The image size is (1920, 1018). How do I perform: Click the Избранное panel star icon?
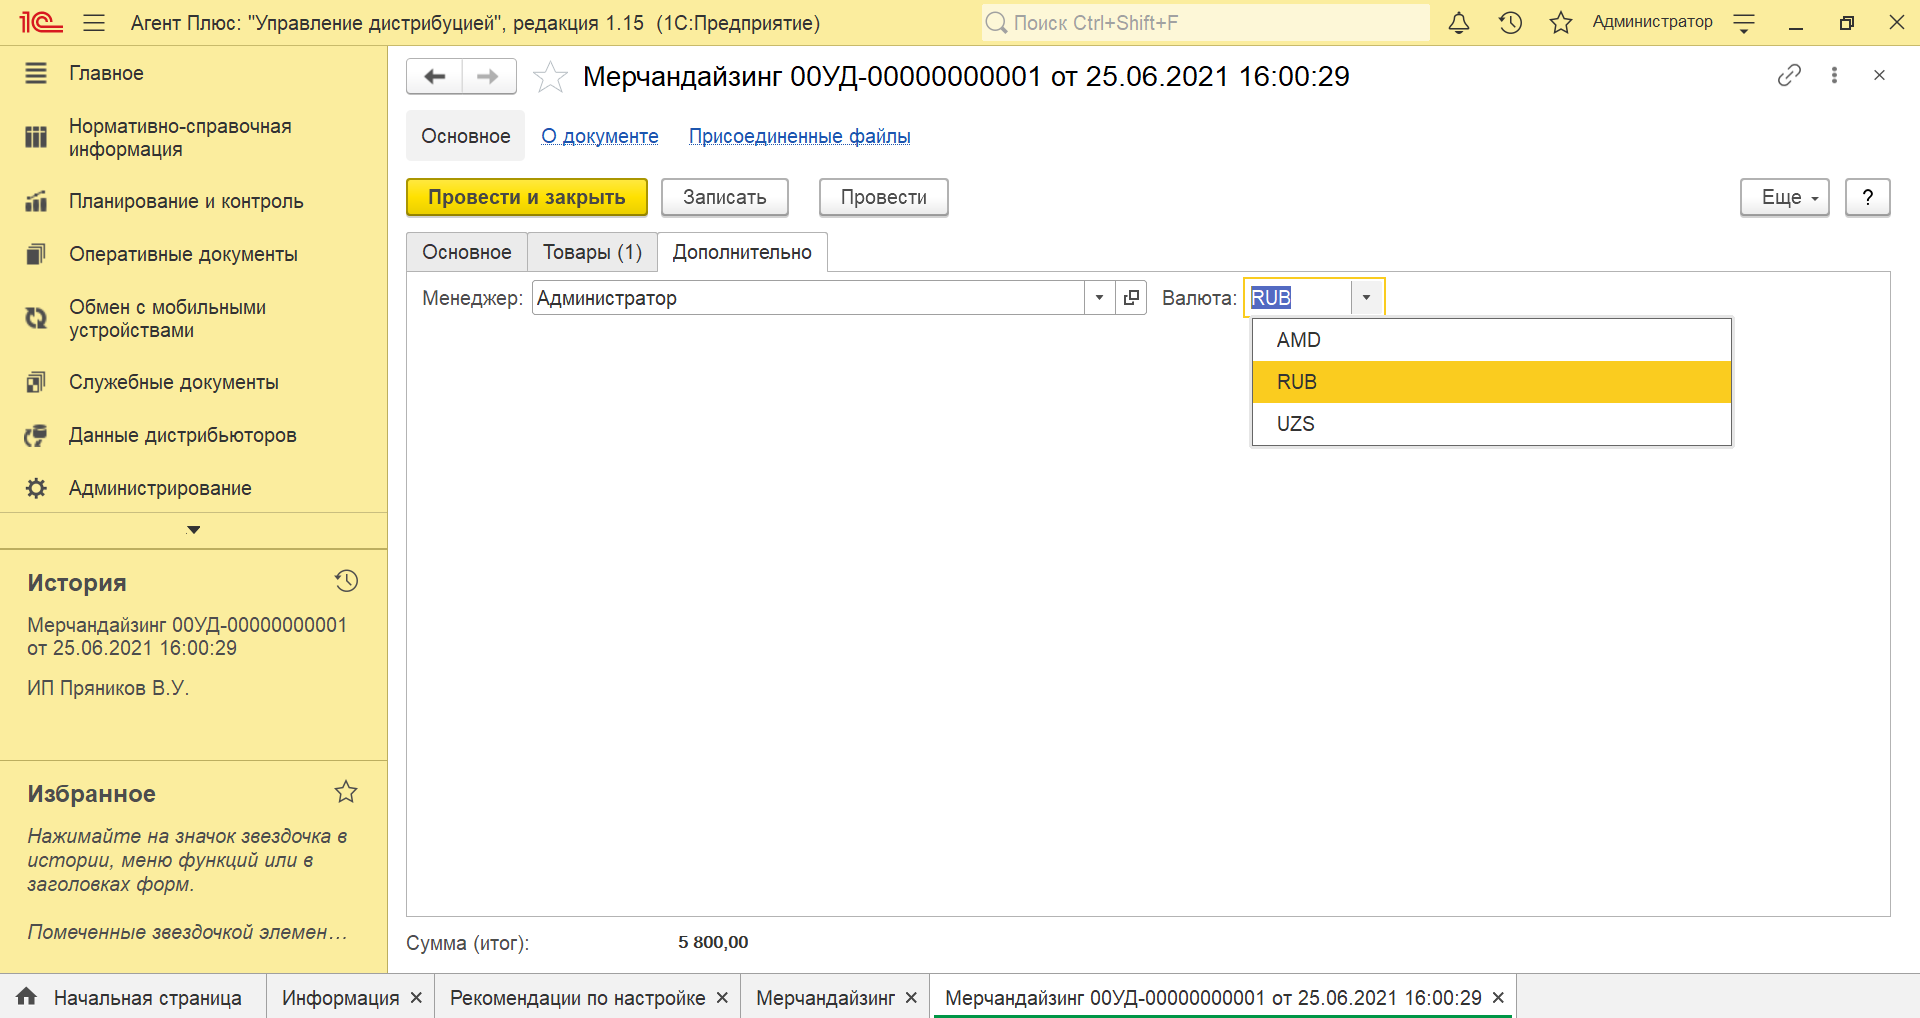[x=346, y=792]
